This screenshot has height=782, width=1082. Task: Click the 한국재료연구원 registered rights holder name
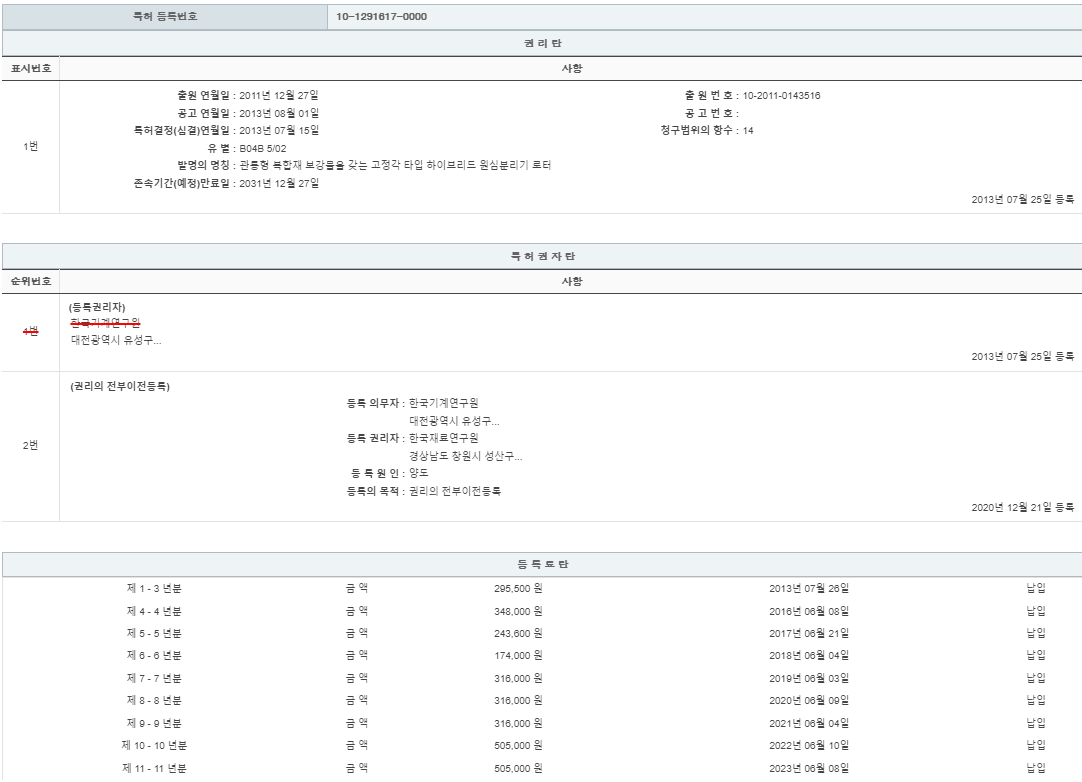(444, 439)
